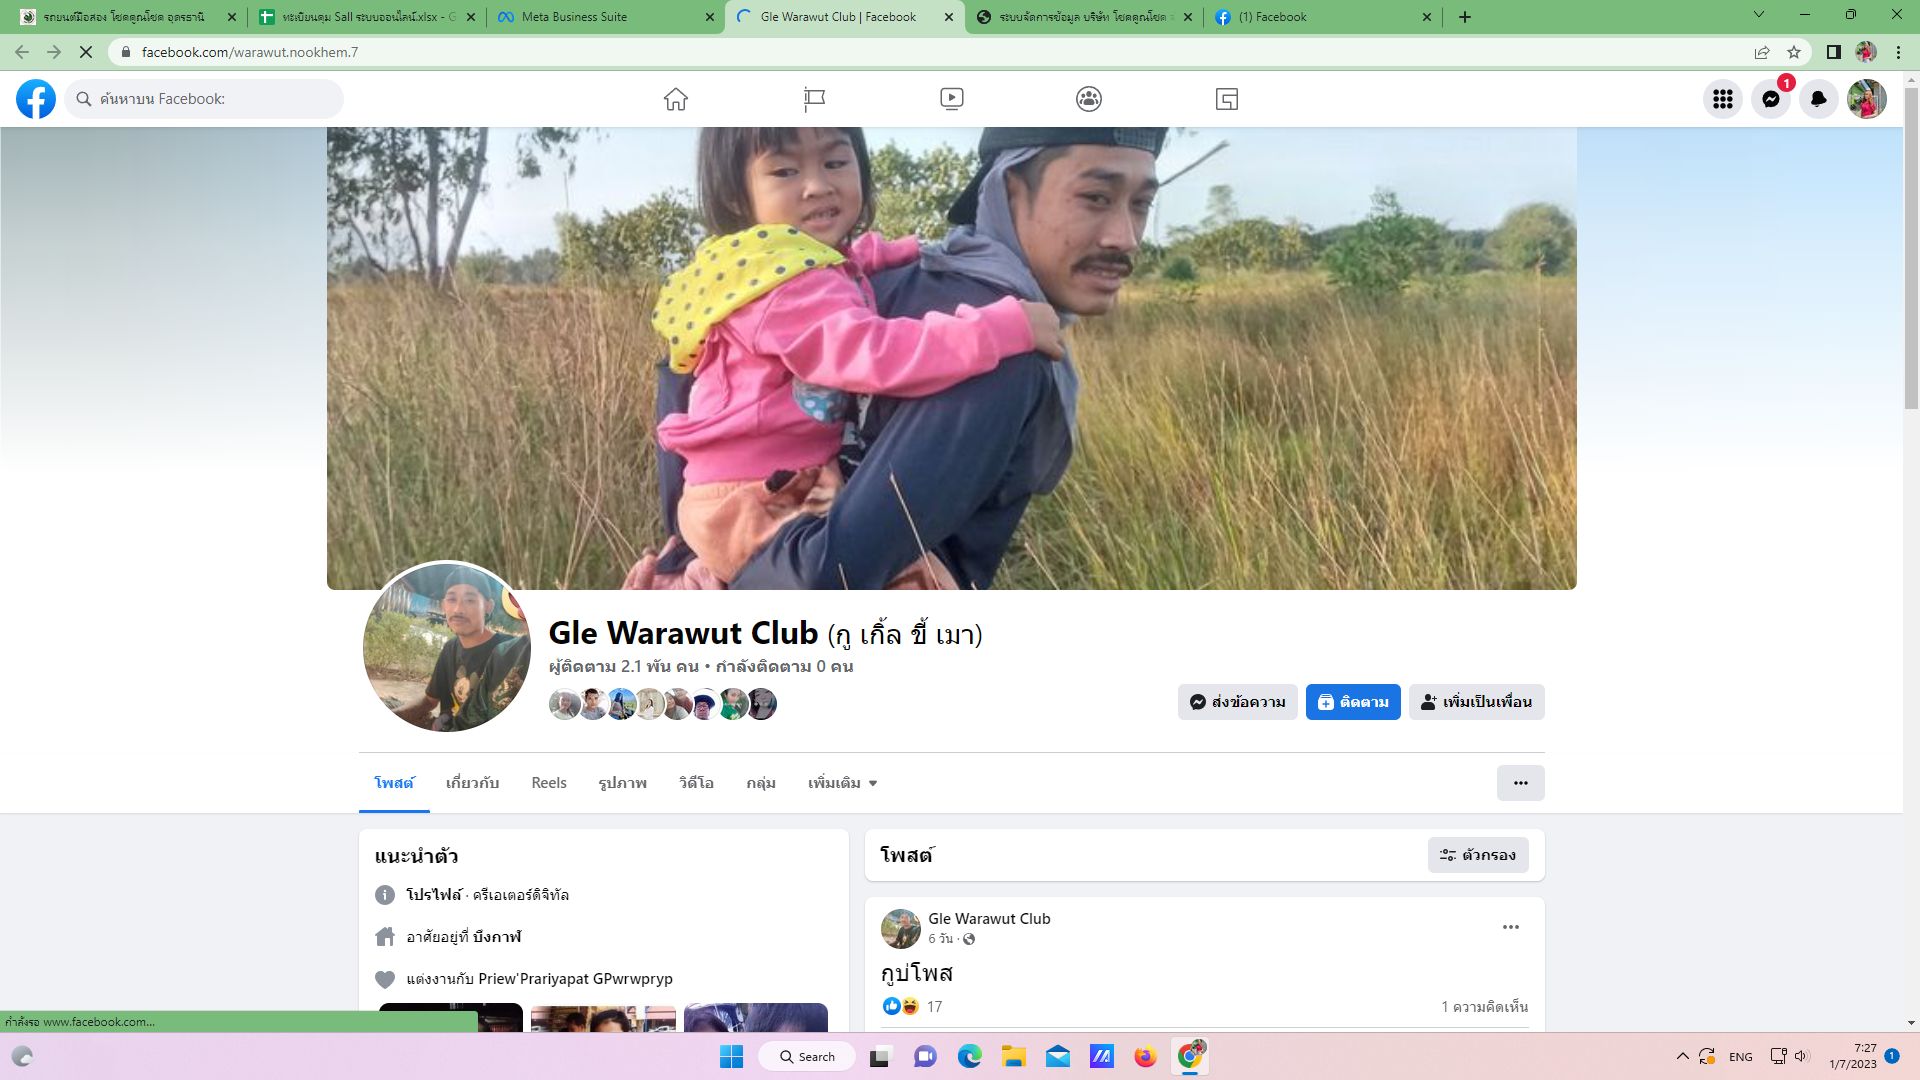
Task: Open Groups icon in top navigation
Action: (x=1089, y=99)
